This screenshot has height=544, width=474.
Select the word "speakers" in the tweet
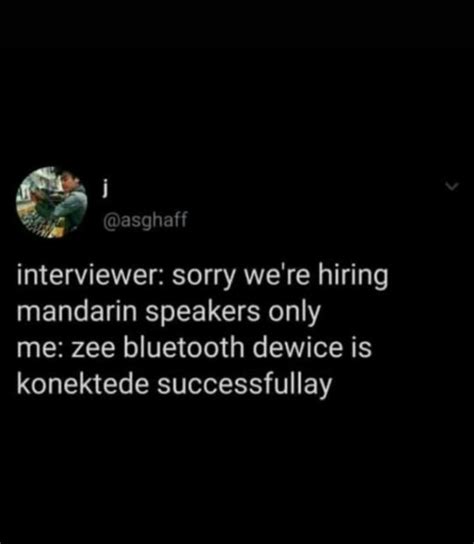[x=203, y=314]
